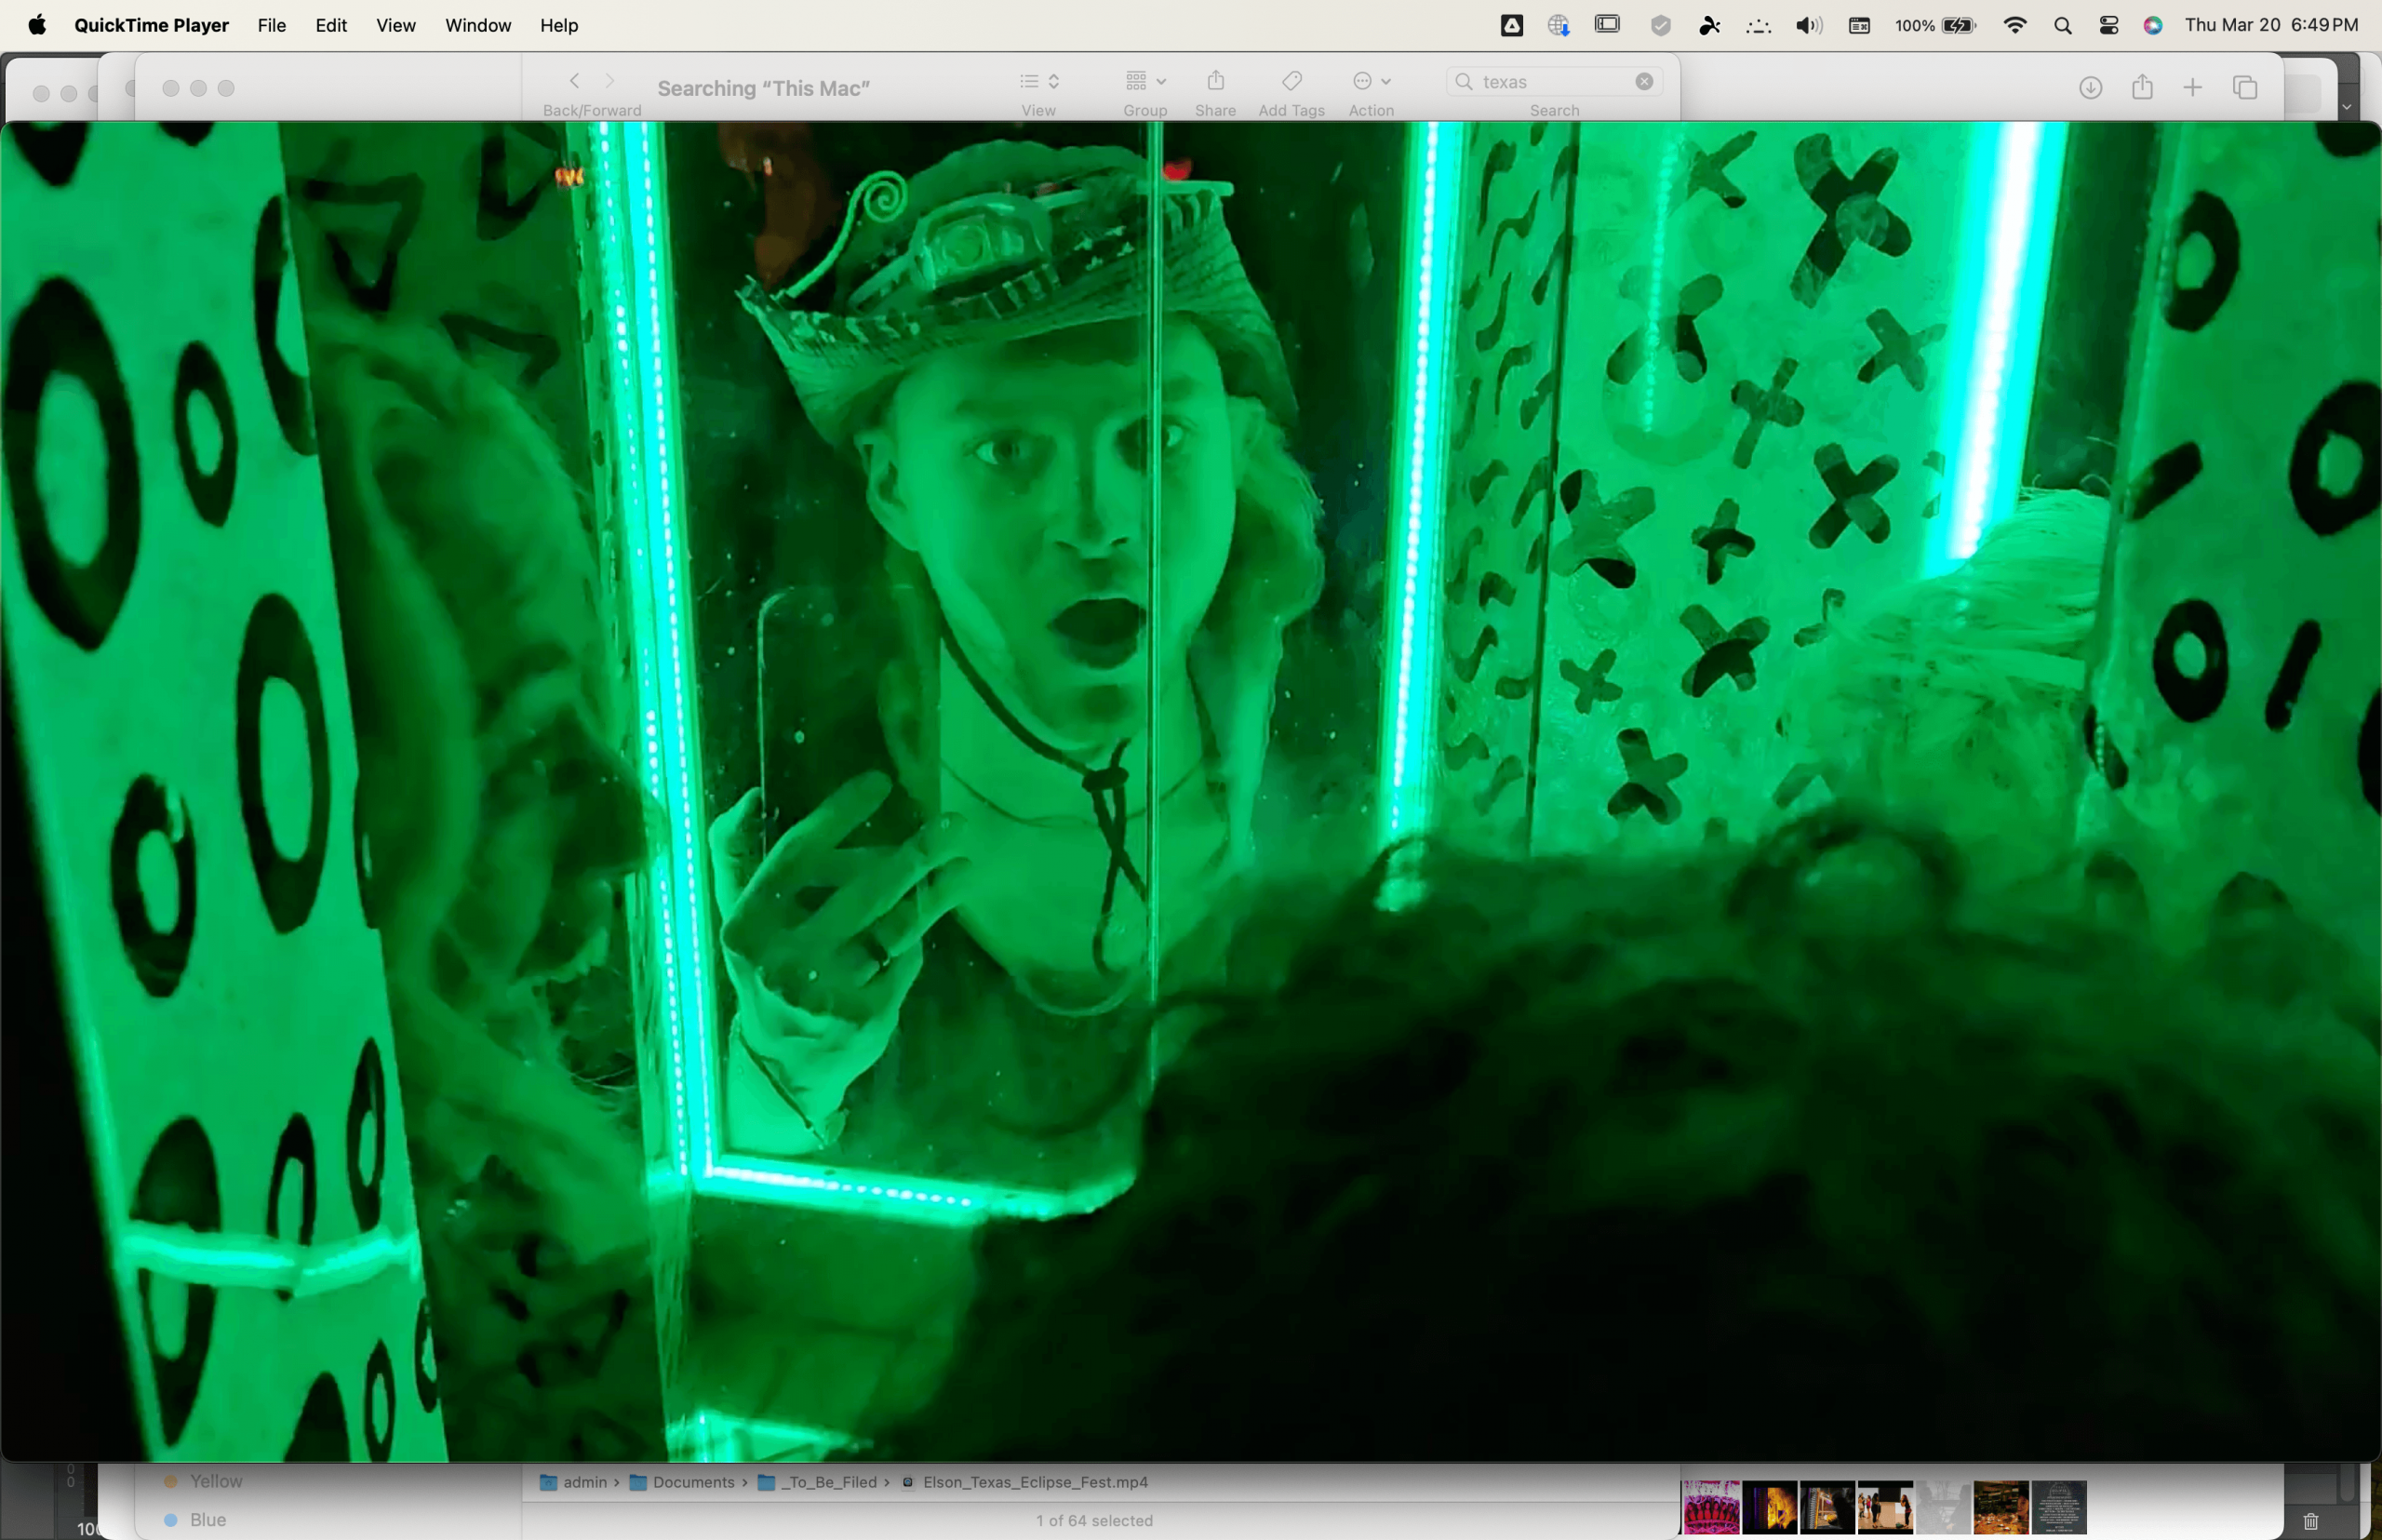2382x1540 pixels.
Task: Click Documents folder in path bar
Action: [x=692, y=1482]
